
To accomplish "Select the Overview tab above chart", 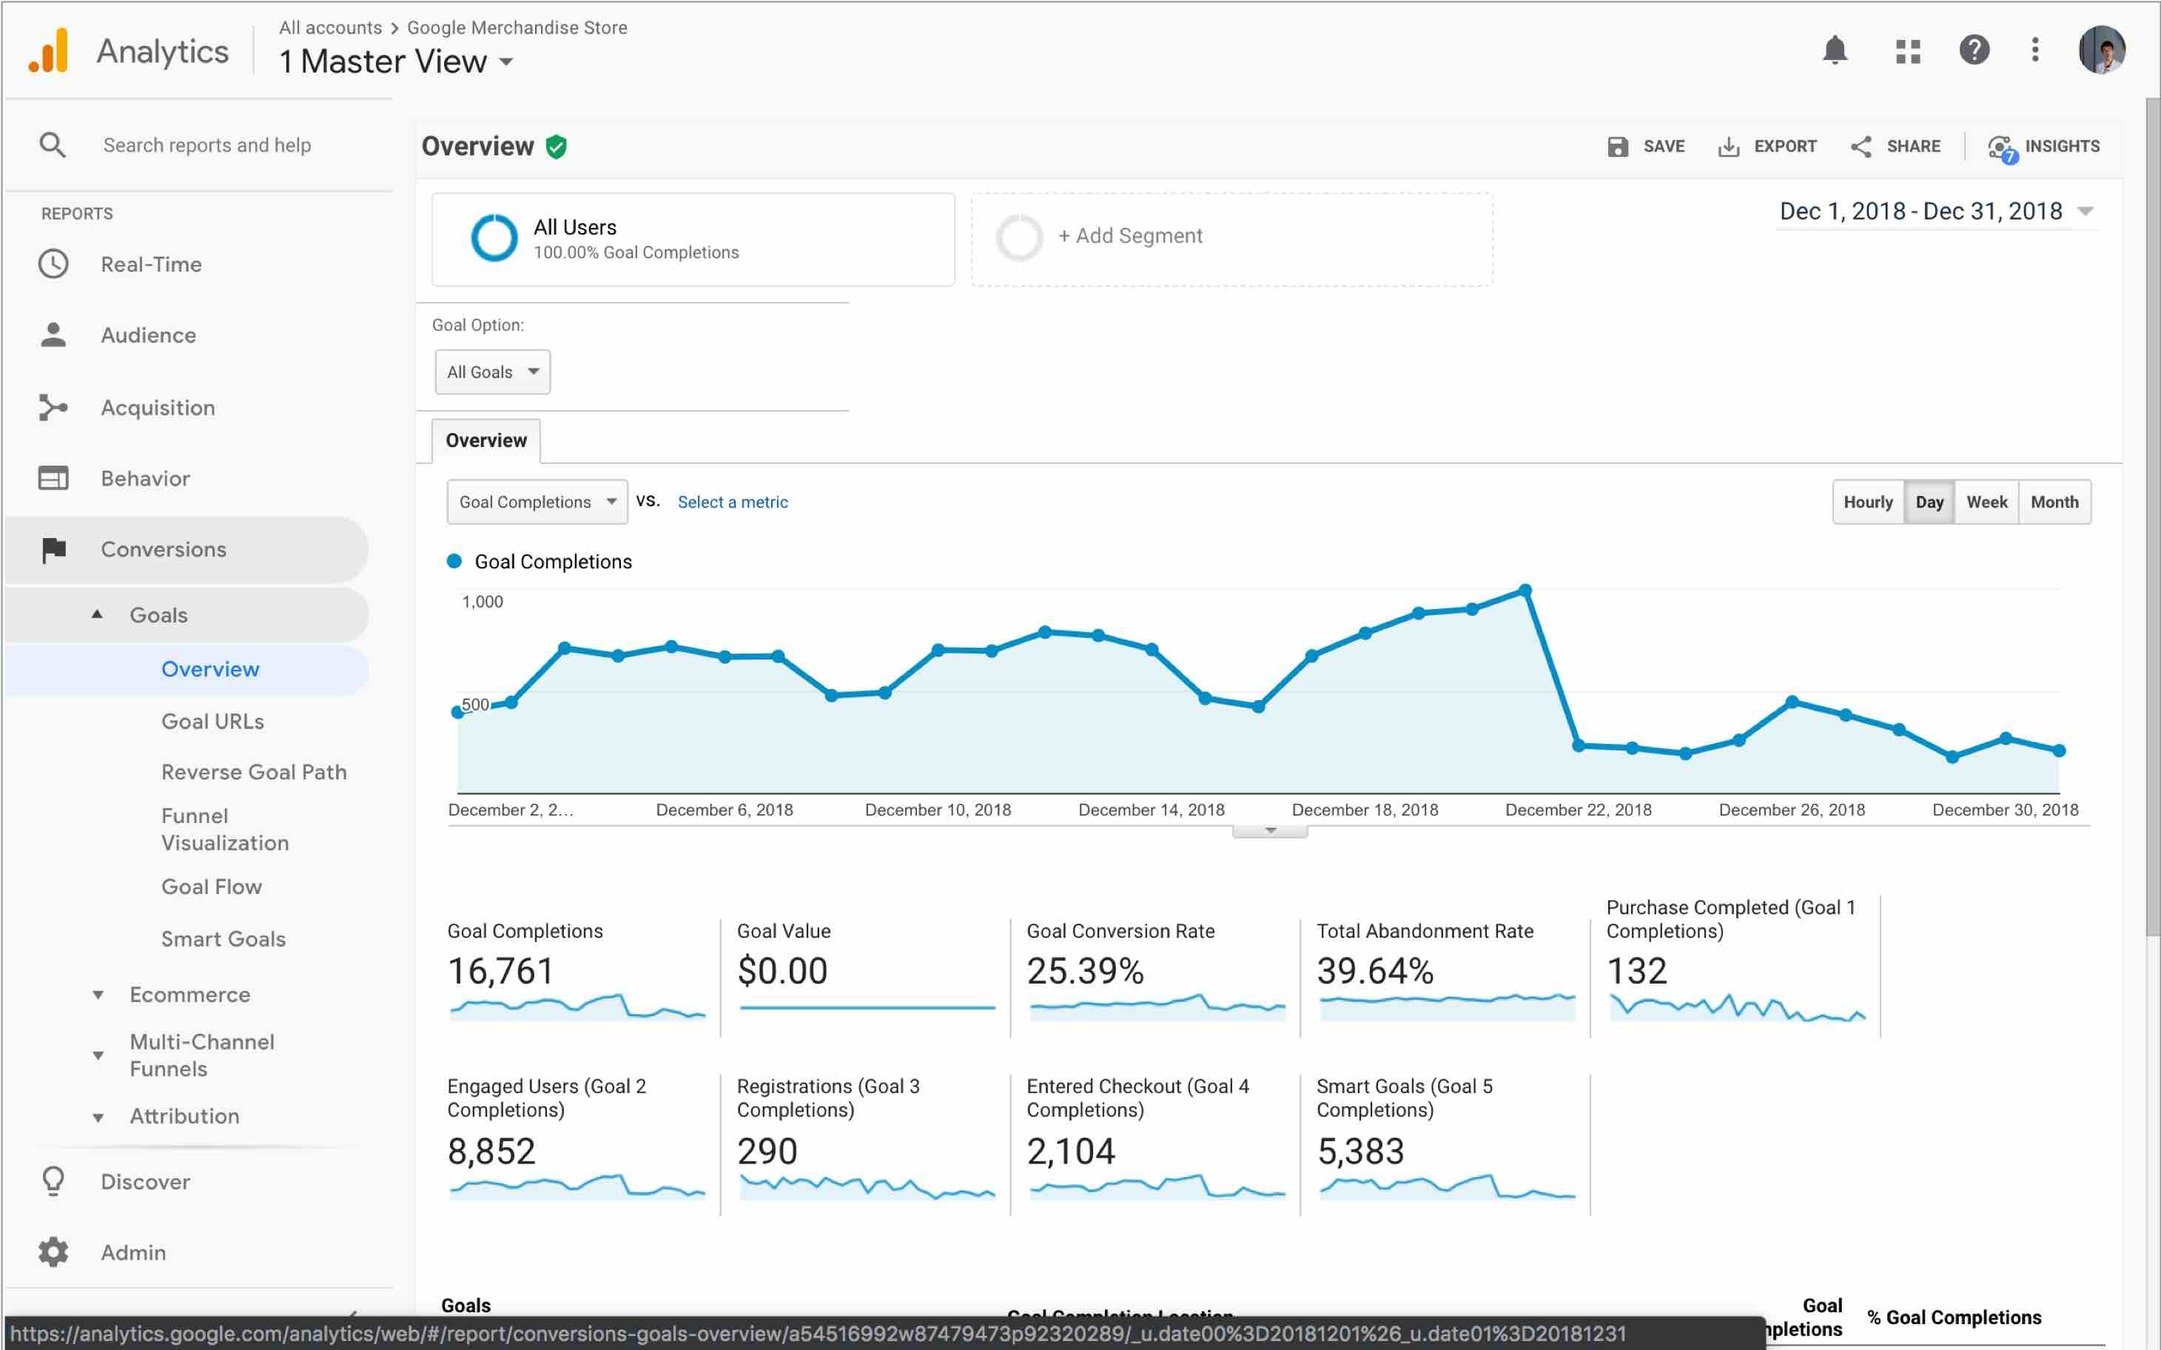I will (486, 441).
